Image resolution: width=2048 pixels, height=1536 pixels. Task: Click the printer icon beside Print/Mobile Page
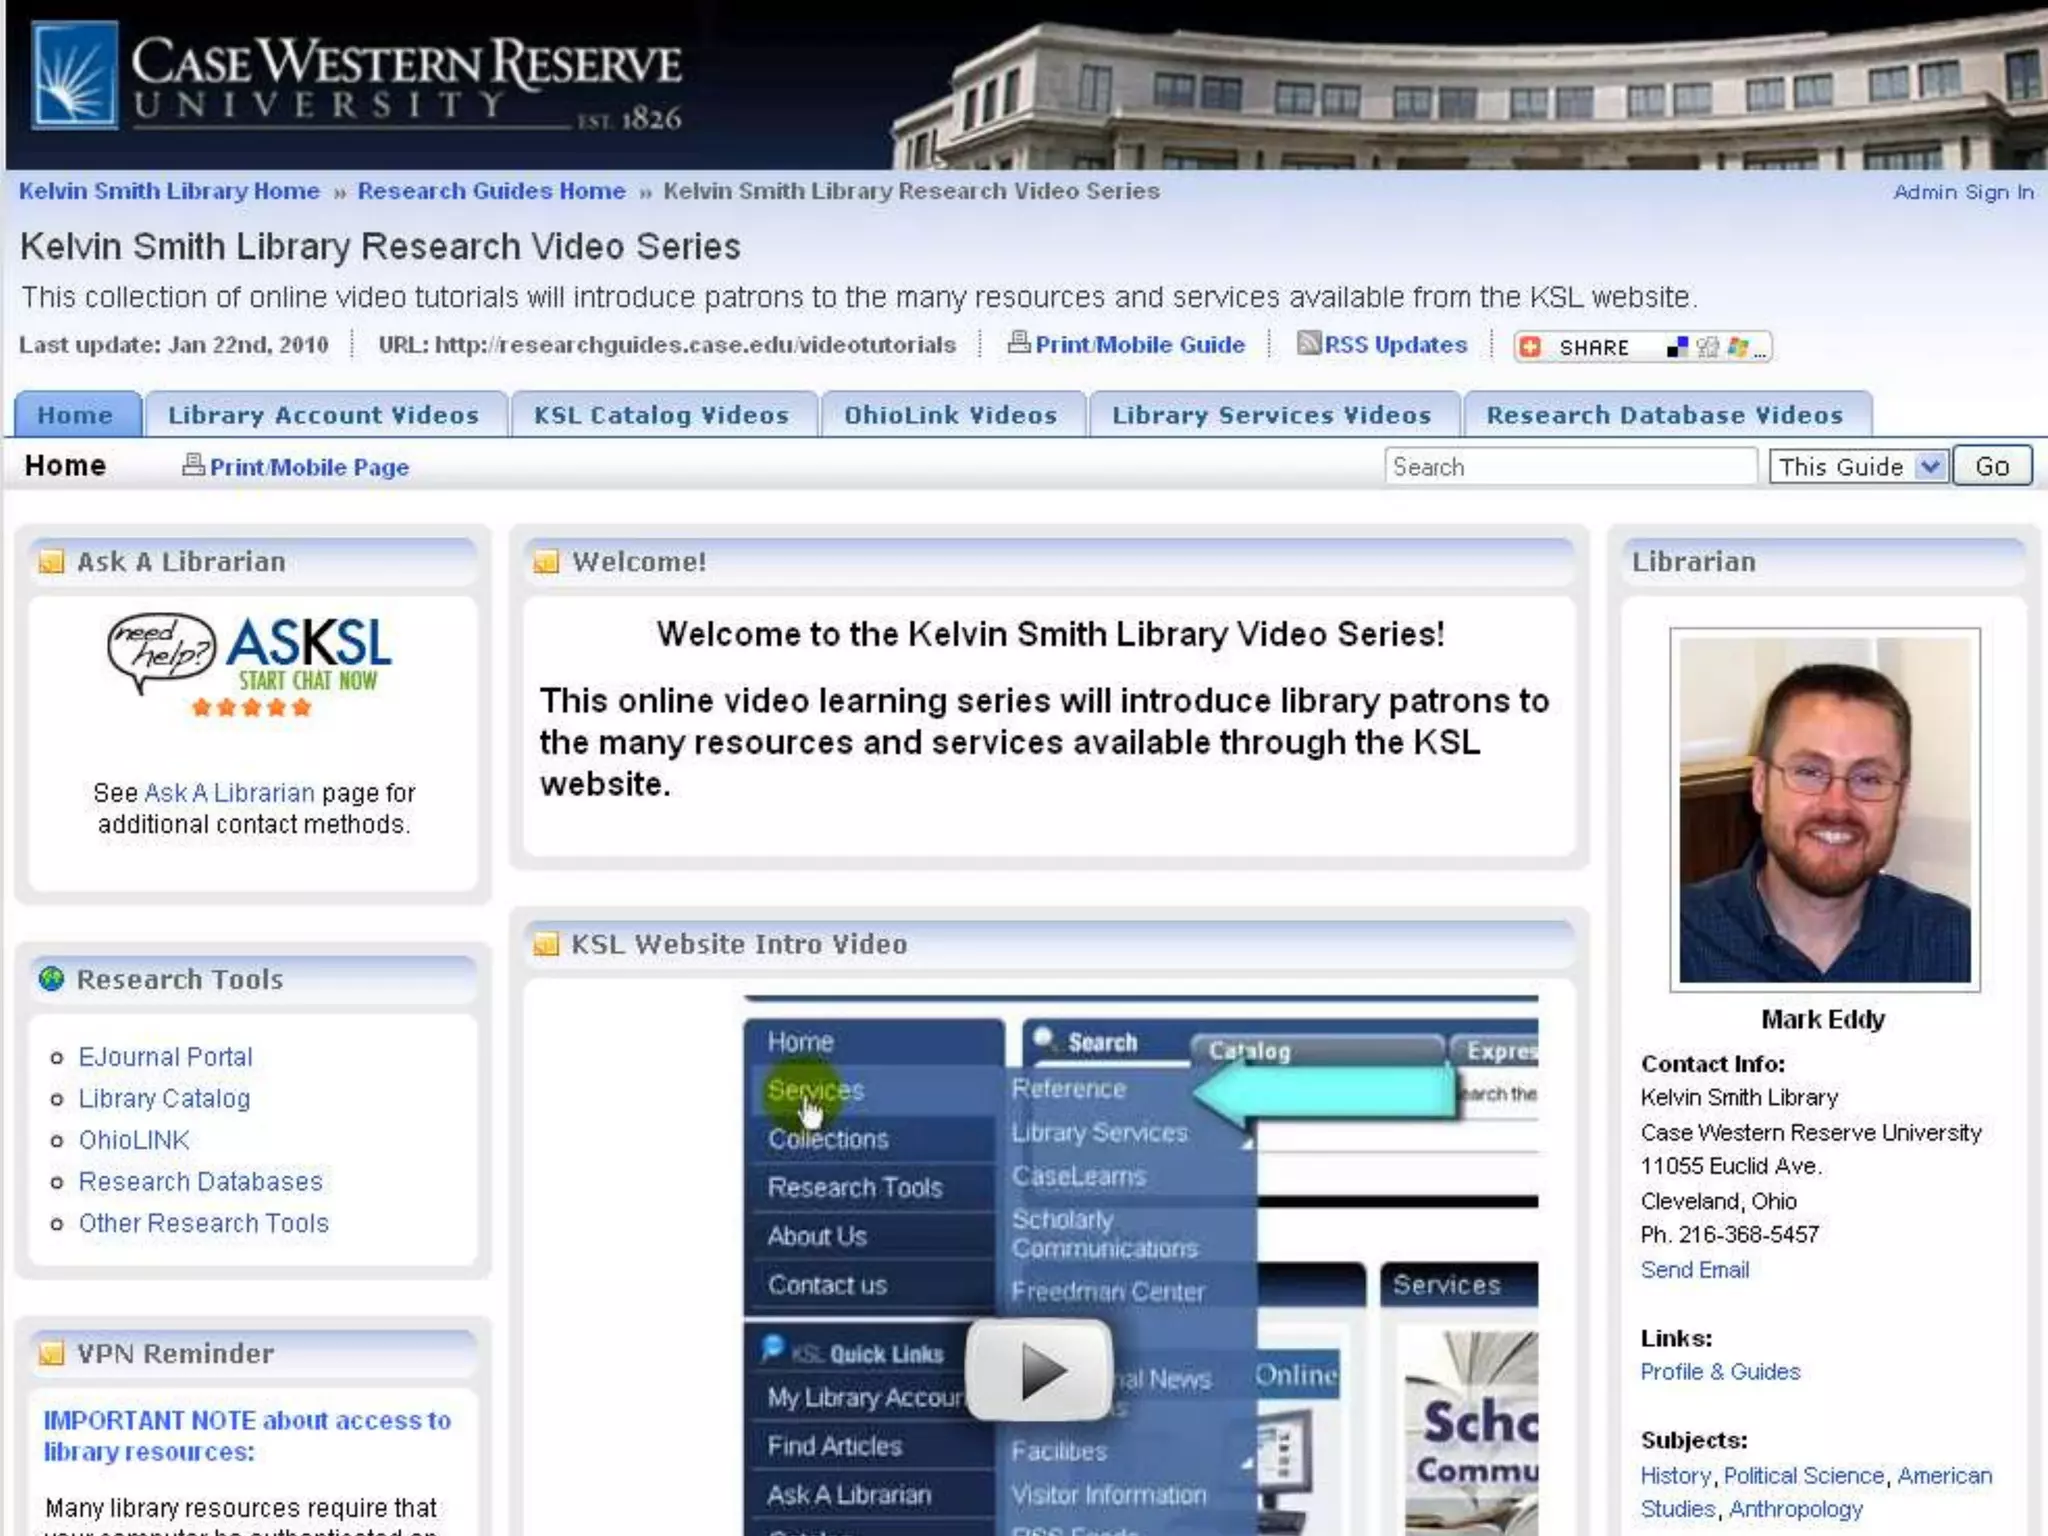click(193, 465)
